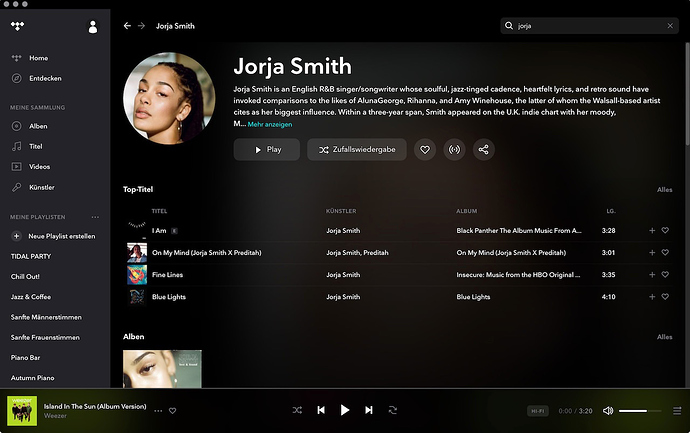Adjust the volume slider
The width and height of the screenshot is (690, 433).
coord(640,411)
